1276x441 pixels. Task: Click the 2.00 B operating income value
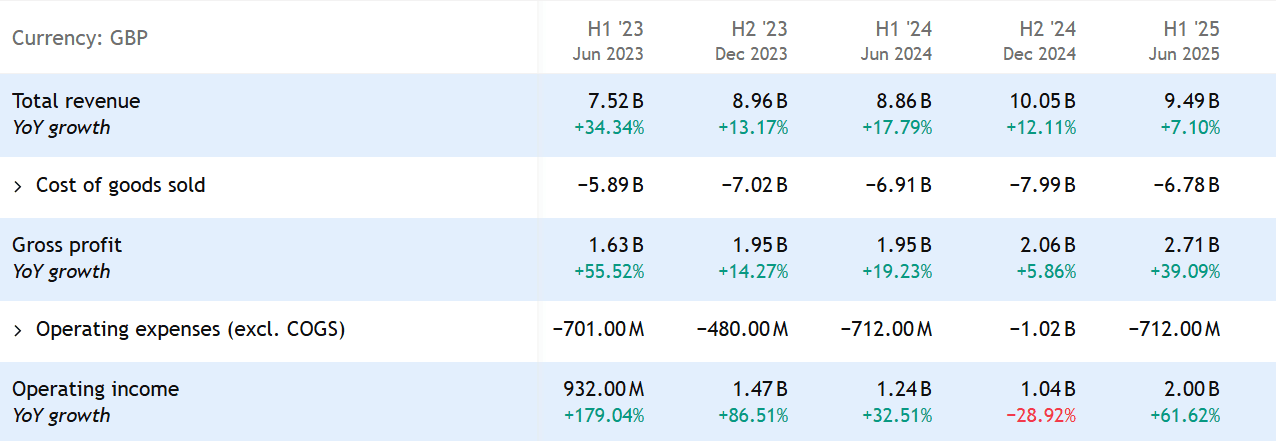pyautogui.click(x=1191, y=389)
